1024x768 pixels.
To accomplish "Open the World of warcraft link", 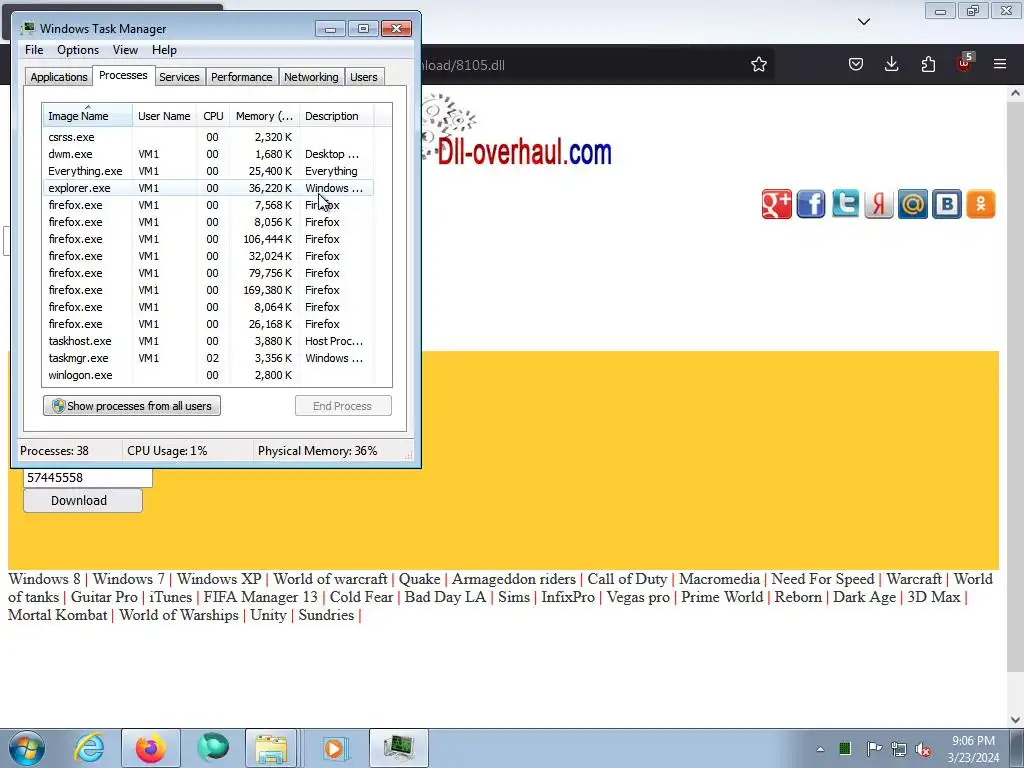I will pyautogui.click(x=330, y=579).
